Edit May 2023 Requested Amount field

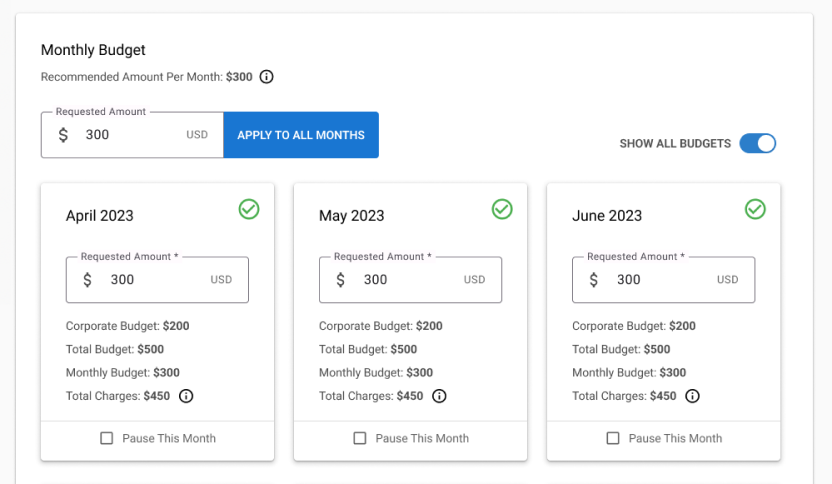(410, 280)
